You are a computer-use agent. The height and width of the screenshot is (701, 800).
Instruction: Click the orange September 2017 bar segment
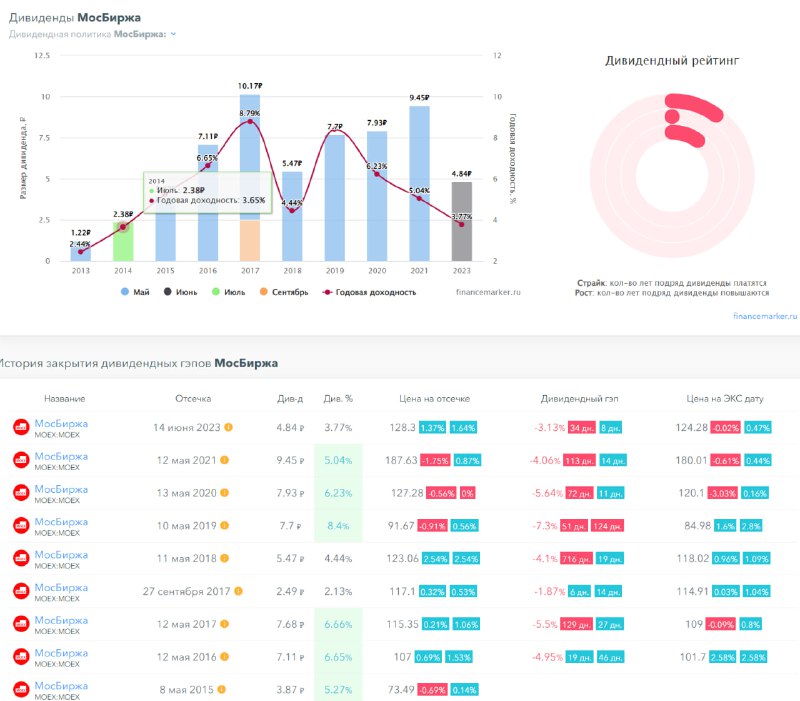(249, 241)
